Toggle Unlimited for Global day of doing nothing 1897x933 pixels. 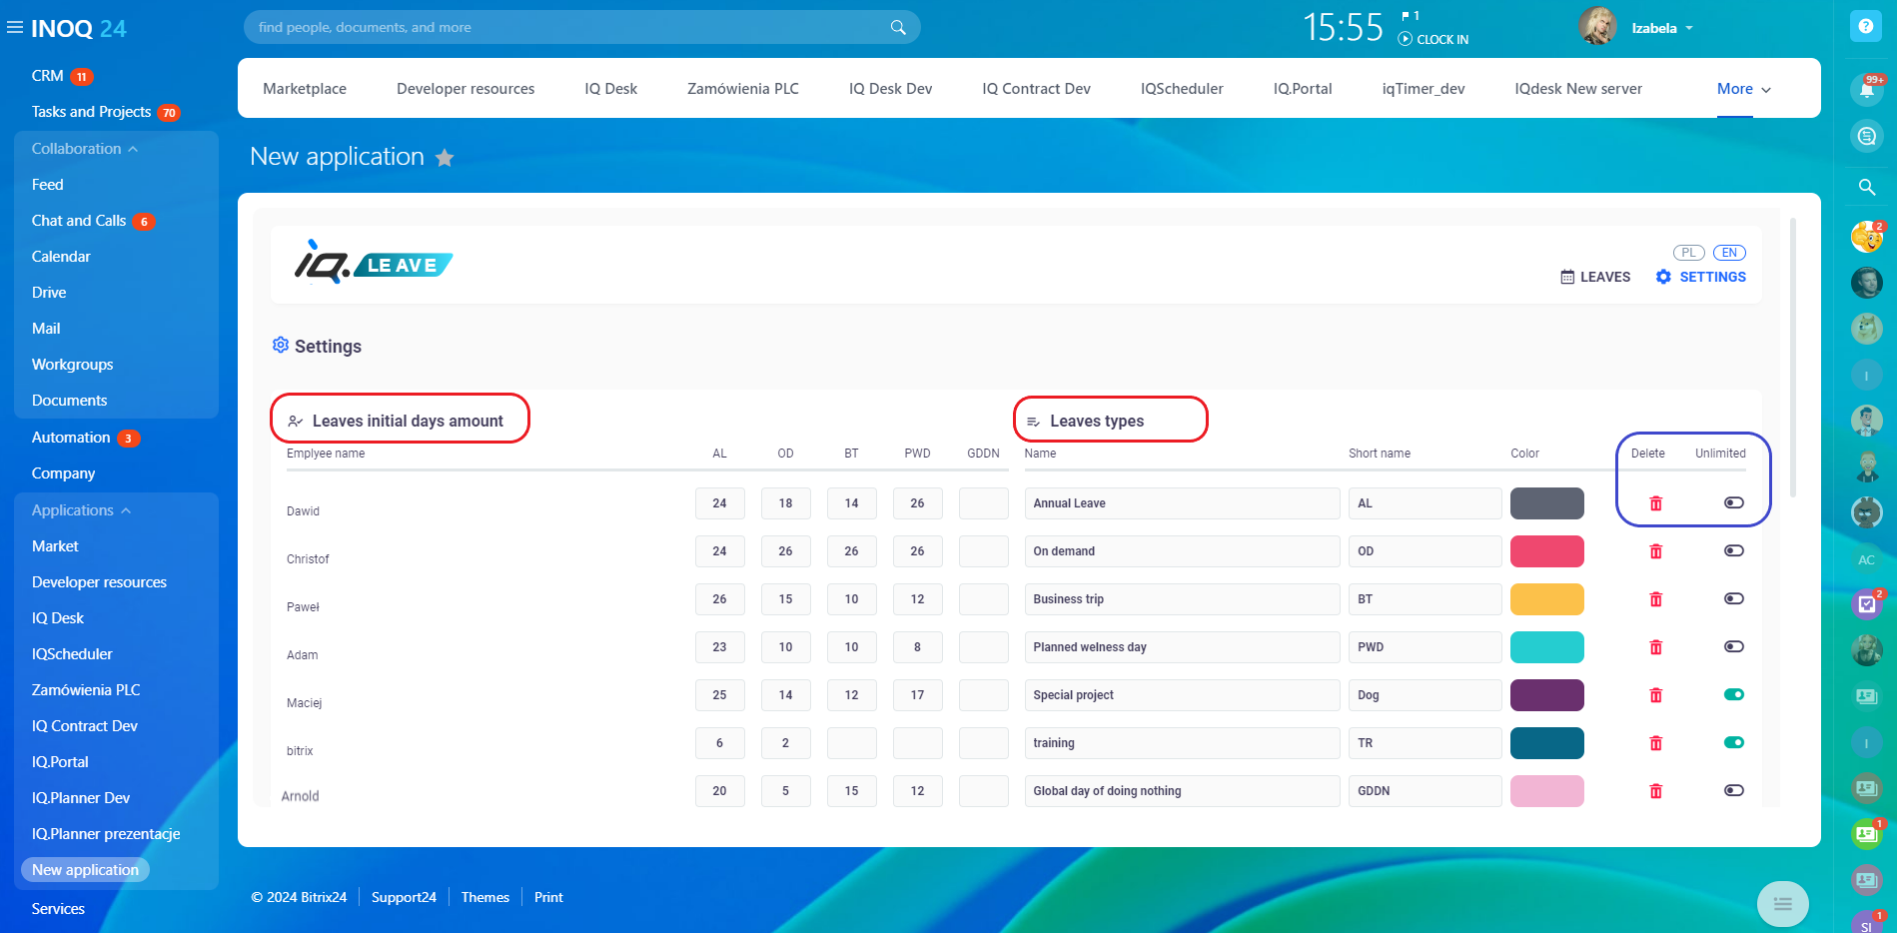1734,791
